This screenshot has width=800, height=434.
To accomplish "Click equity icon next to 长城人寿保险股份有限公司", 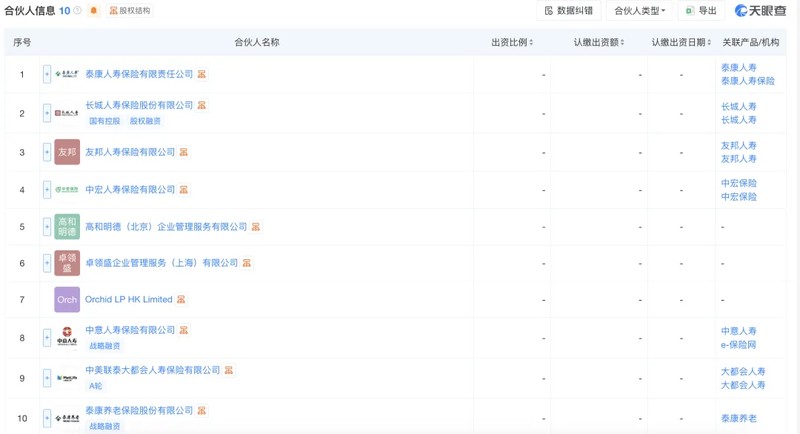I will click(x=202, y=105).
